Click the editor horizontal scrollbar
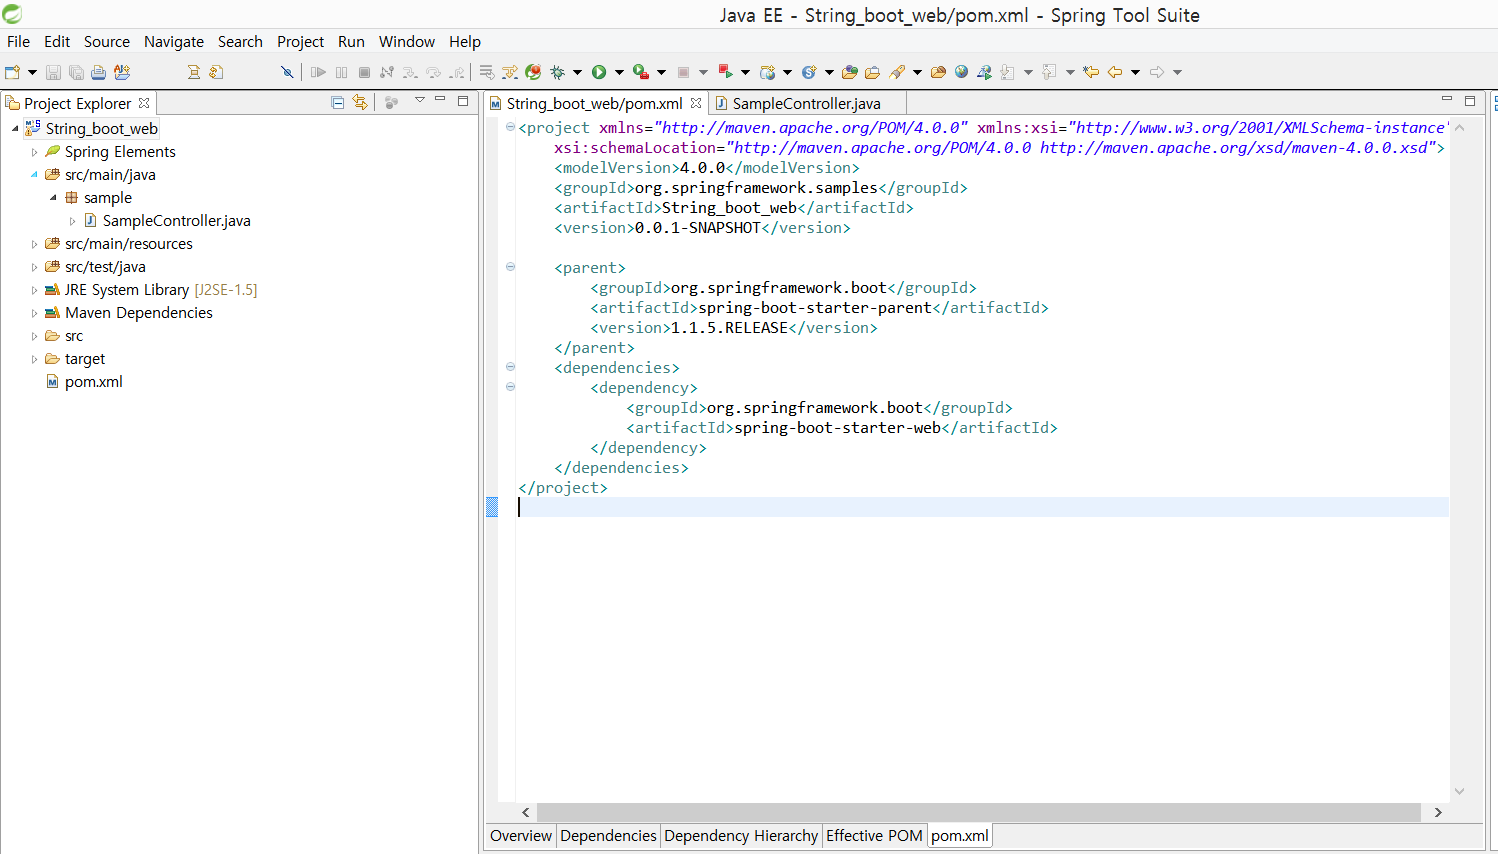The image size is (1498, 854). coord(978,812)
